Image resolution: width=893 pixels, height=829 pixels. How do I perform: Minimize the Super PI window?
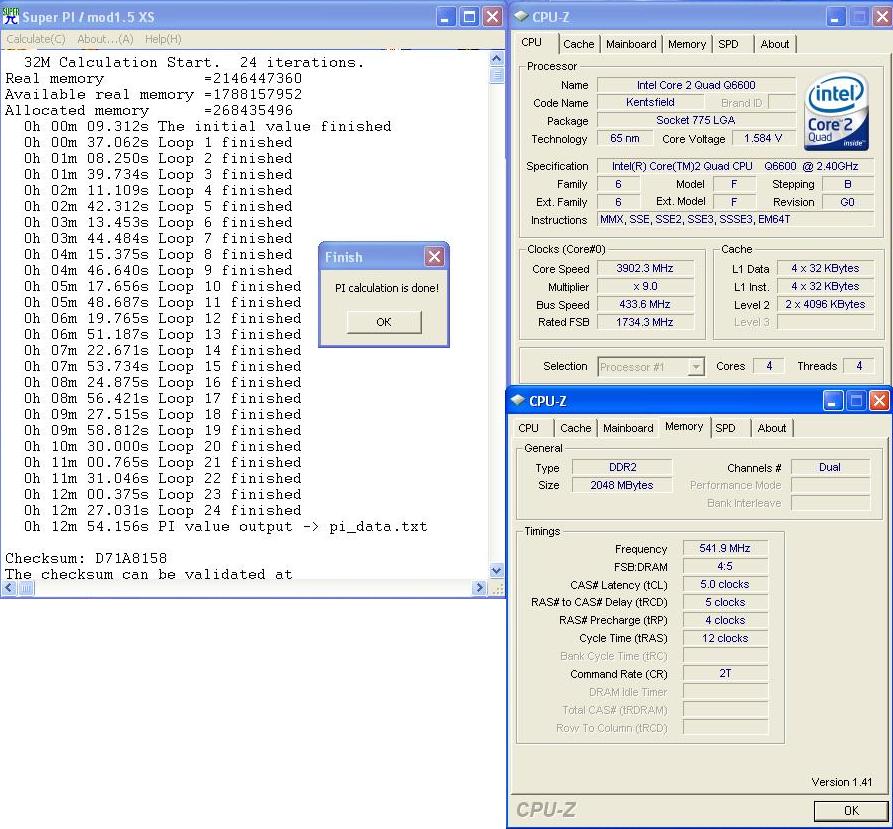(x=445, y=17)
